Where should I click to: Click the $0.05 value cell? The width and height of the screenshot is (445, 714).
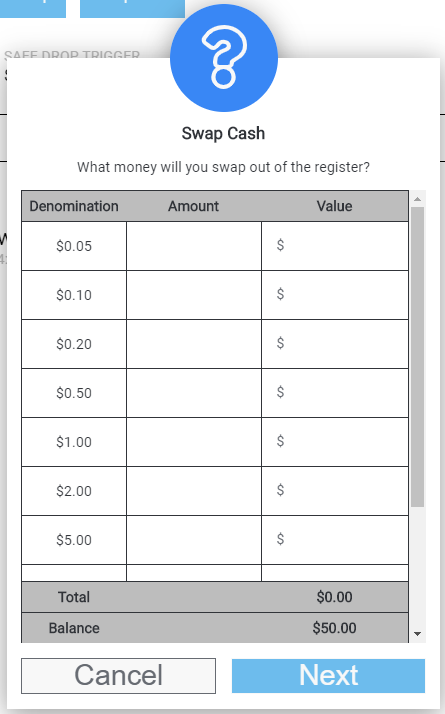pos(335,246)
